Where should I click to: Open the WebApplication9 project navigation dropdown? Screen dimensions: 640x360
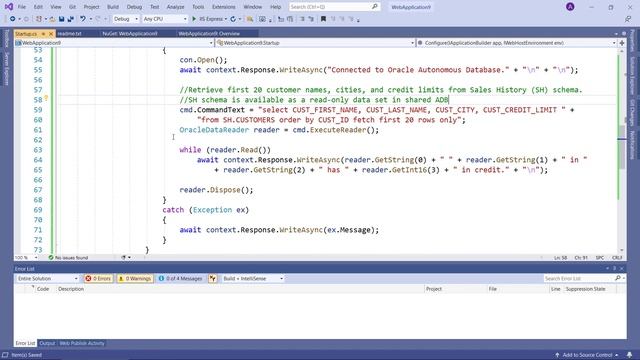click(114, 43)
